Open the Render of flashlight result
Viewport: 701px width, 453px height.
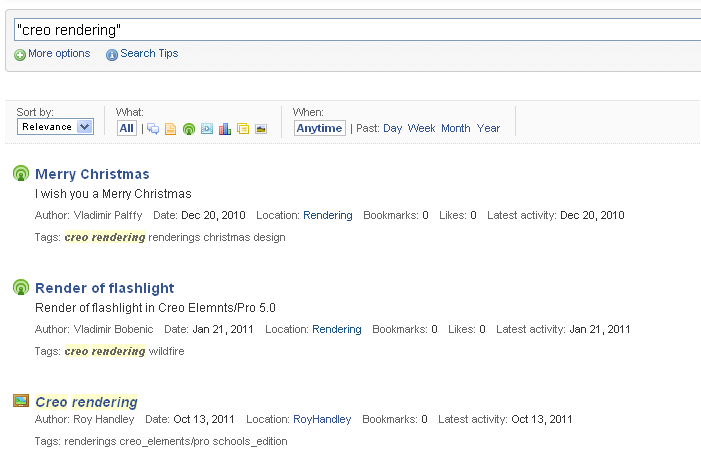pos(105,288)
